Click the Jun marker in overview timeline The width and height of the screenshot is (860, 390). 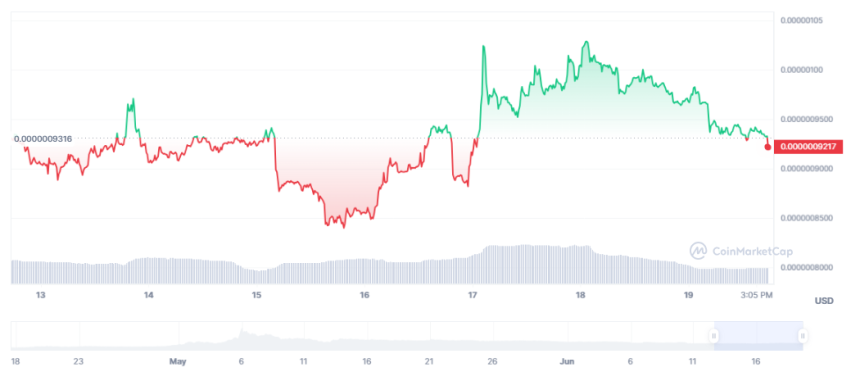(567, 361)
